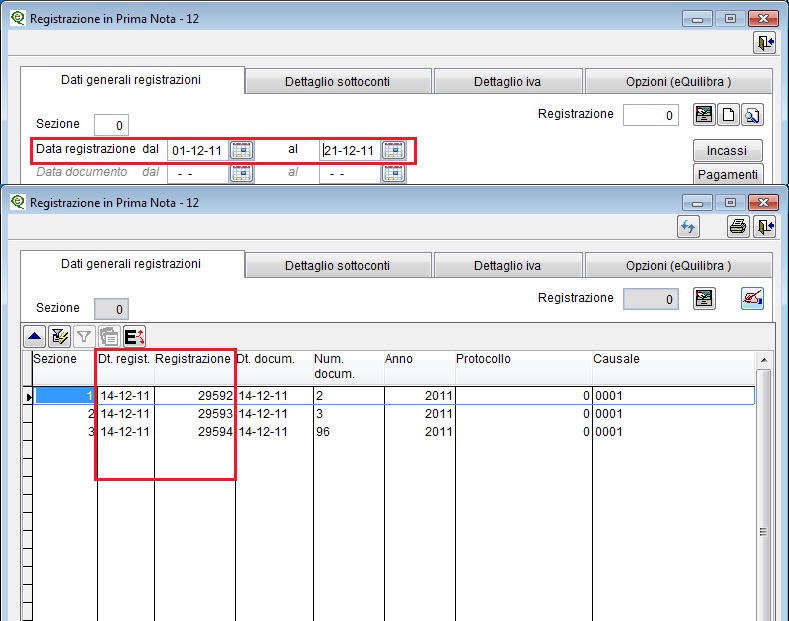Click the Sezione input field in upper window
This screenshot has height=621, width=789.
[111, 125]
